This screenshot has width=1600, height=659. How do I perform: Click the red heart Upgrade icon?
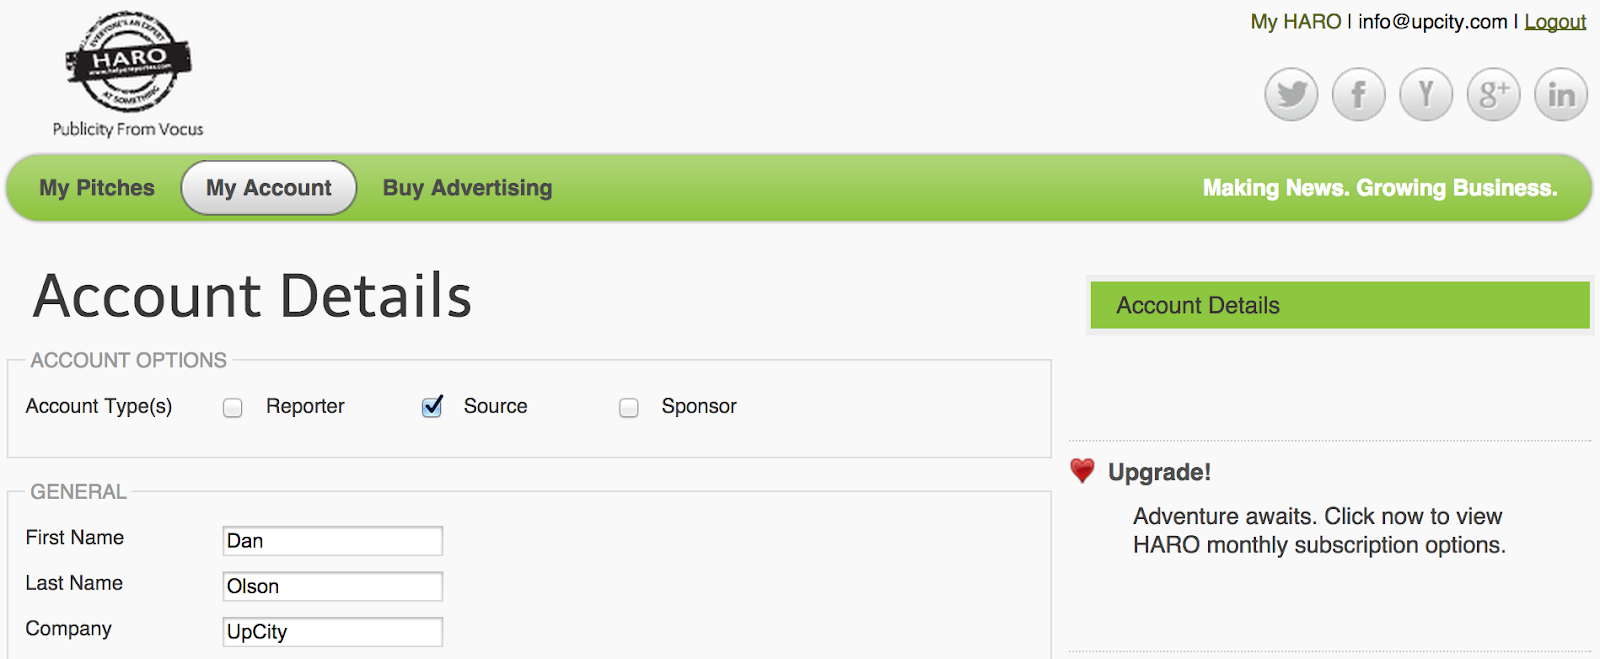1082,471
